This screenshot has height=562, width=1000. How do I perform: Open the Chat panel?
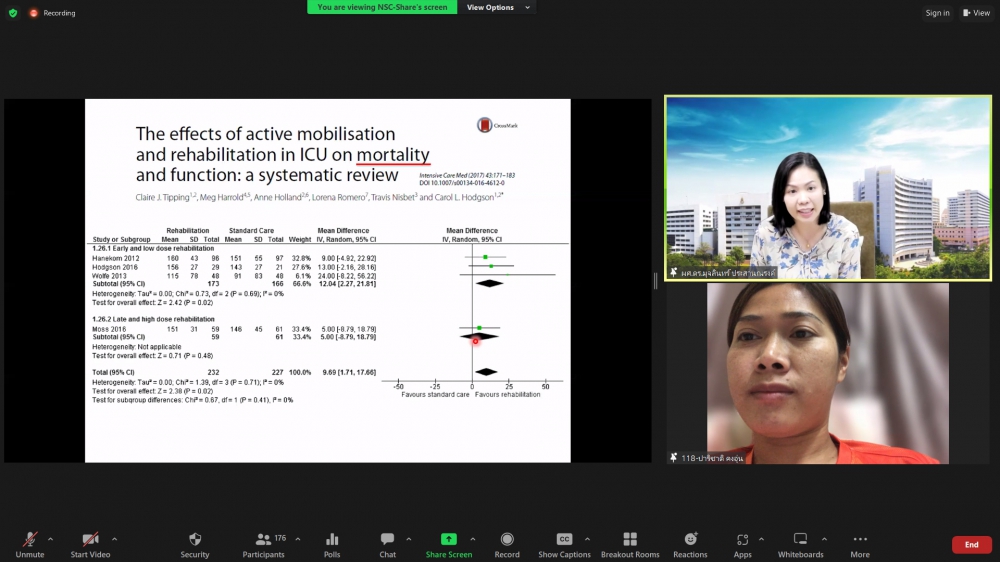click(387, 540)
